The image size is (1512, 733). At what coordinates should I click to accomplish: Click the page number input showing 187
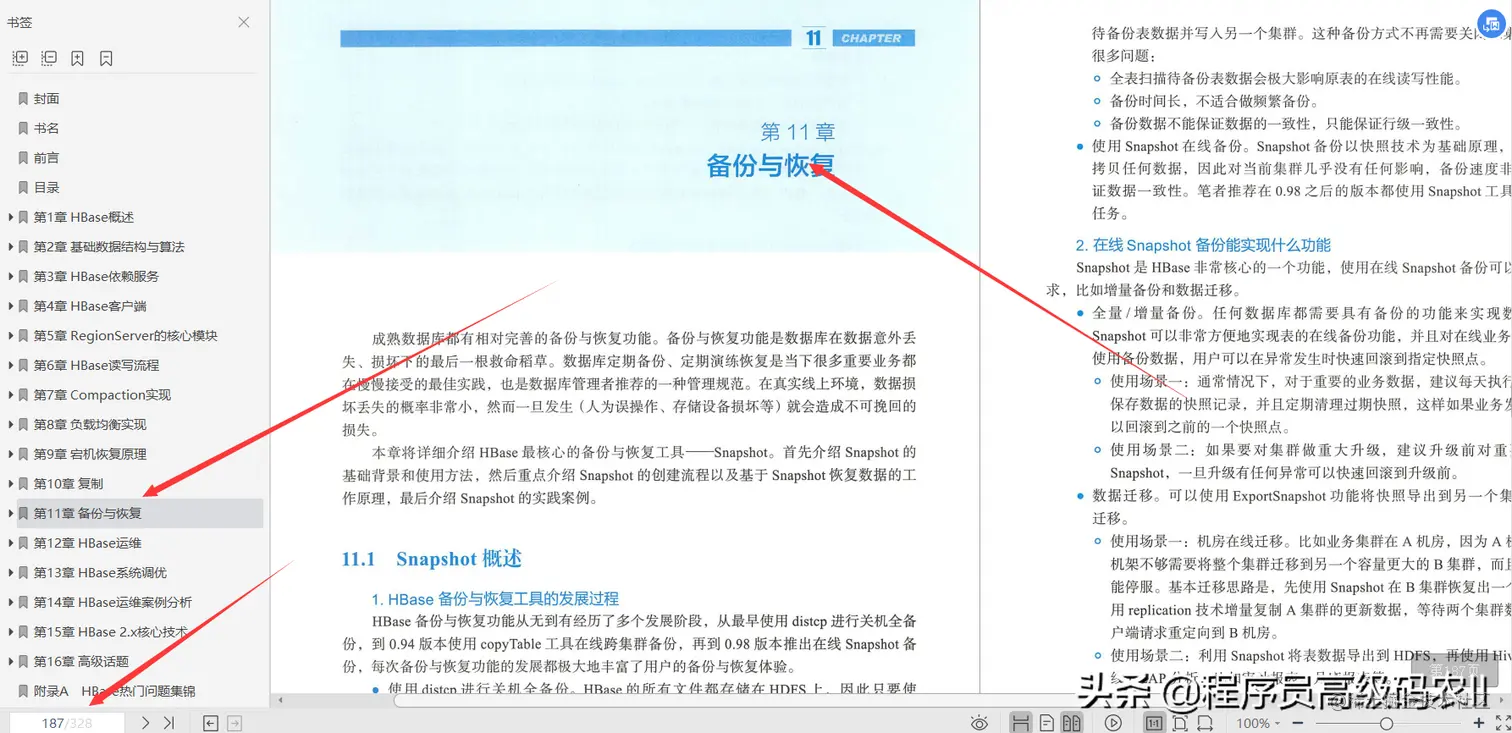(x=55, y=721)
